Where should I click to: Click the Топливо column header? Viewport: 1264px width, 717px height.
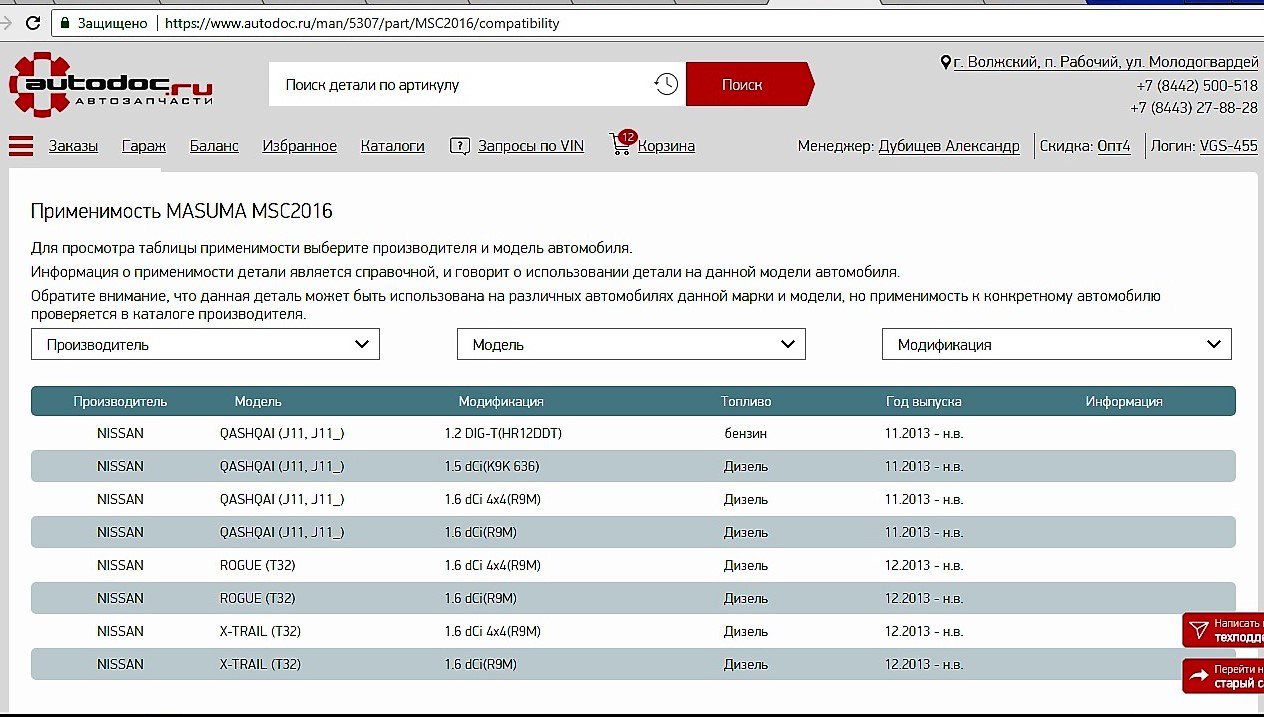746,401
